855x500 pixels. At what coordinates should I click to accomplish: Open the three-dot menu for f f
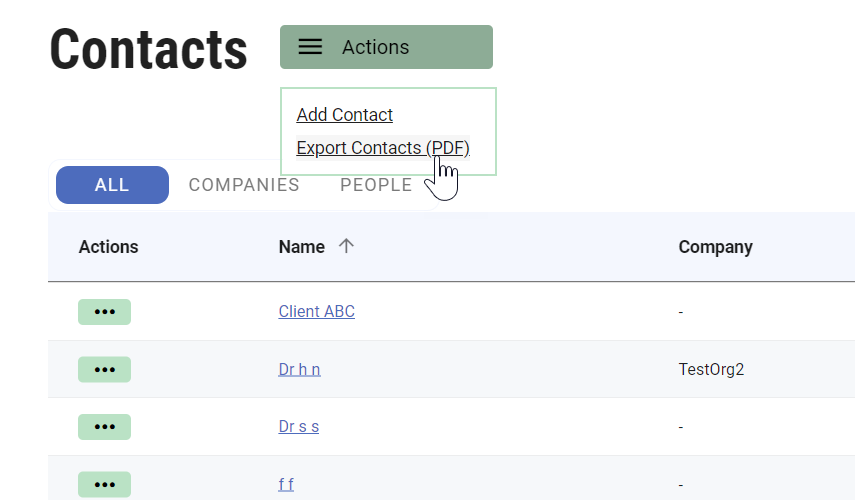click(104, 484)
